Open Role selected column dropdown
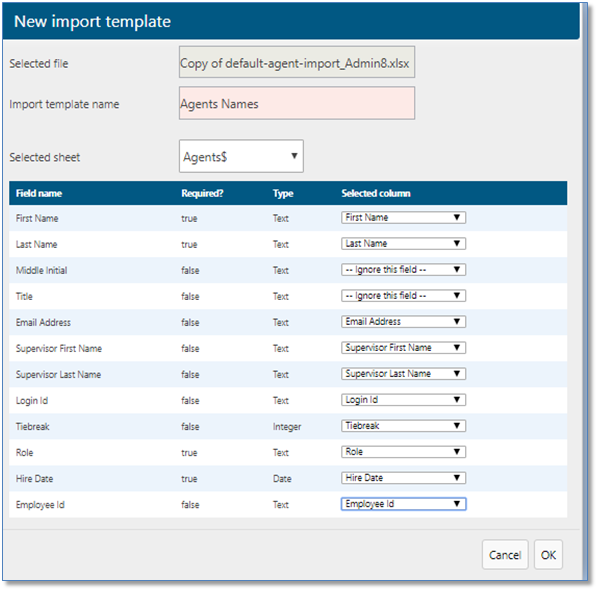This screenshot has height=591, width=598. [403, 452]
